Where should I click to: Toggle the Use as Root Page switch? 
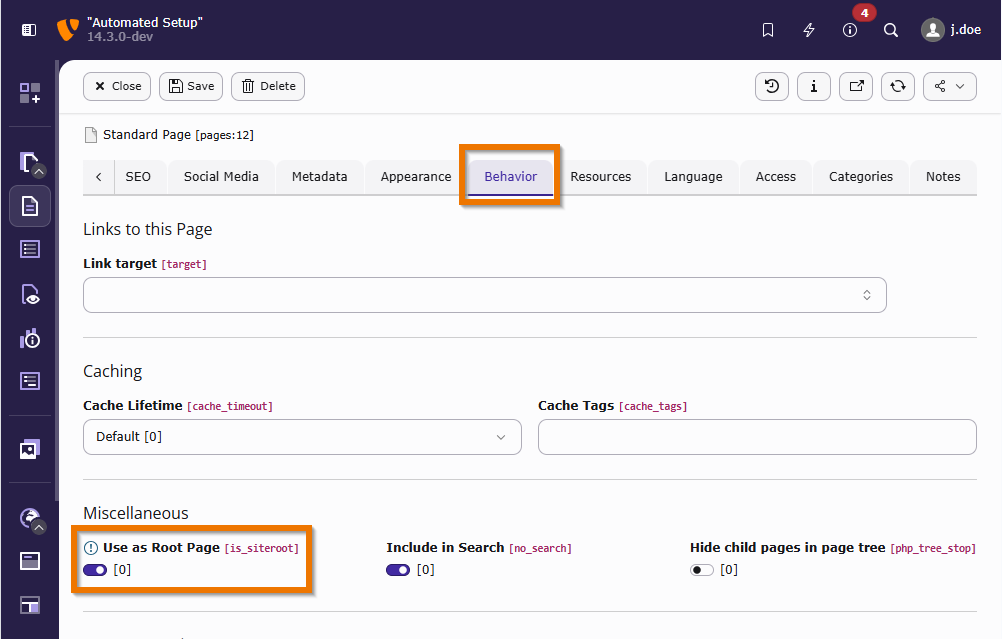click(x=95, y=570)
